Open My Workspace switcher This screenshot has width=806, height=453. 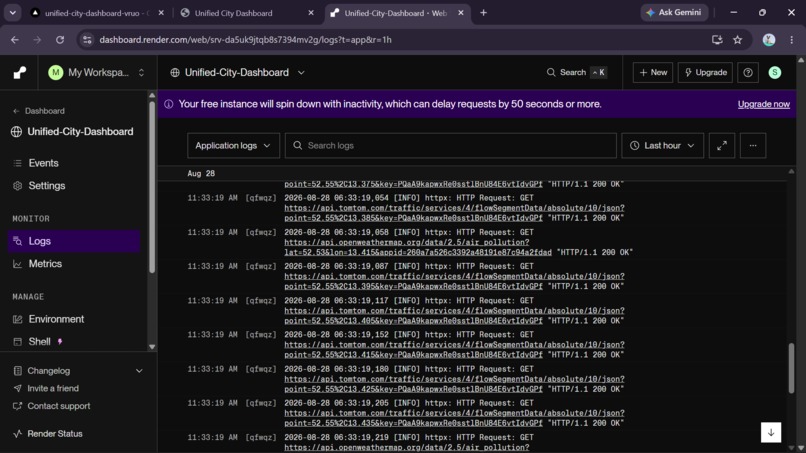[97, 73]
